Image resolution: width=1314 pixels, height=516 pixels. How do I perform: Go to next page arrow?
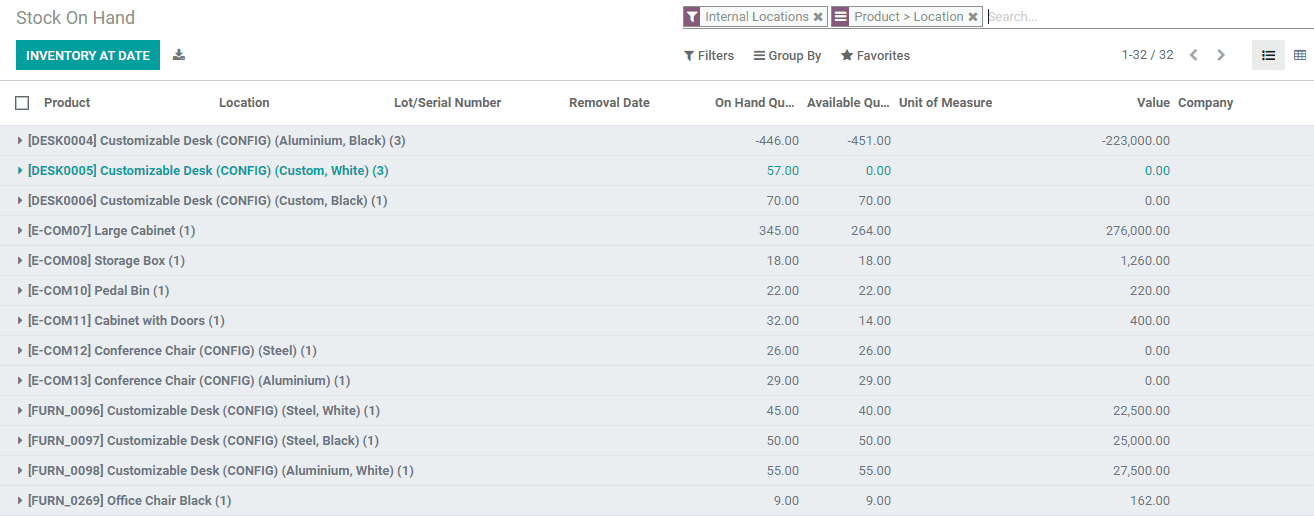click(x=1221, y=55)
